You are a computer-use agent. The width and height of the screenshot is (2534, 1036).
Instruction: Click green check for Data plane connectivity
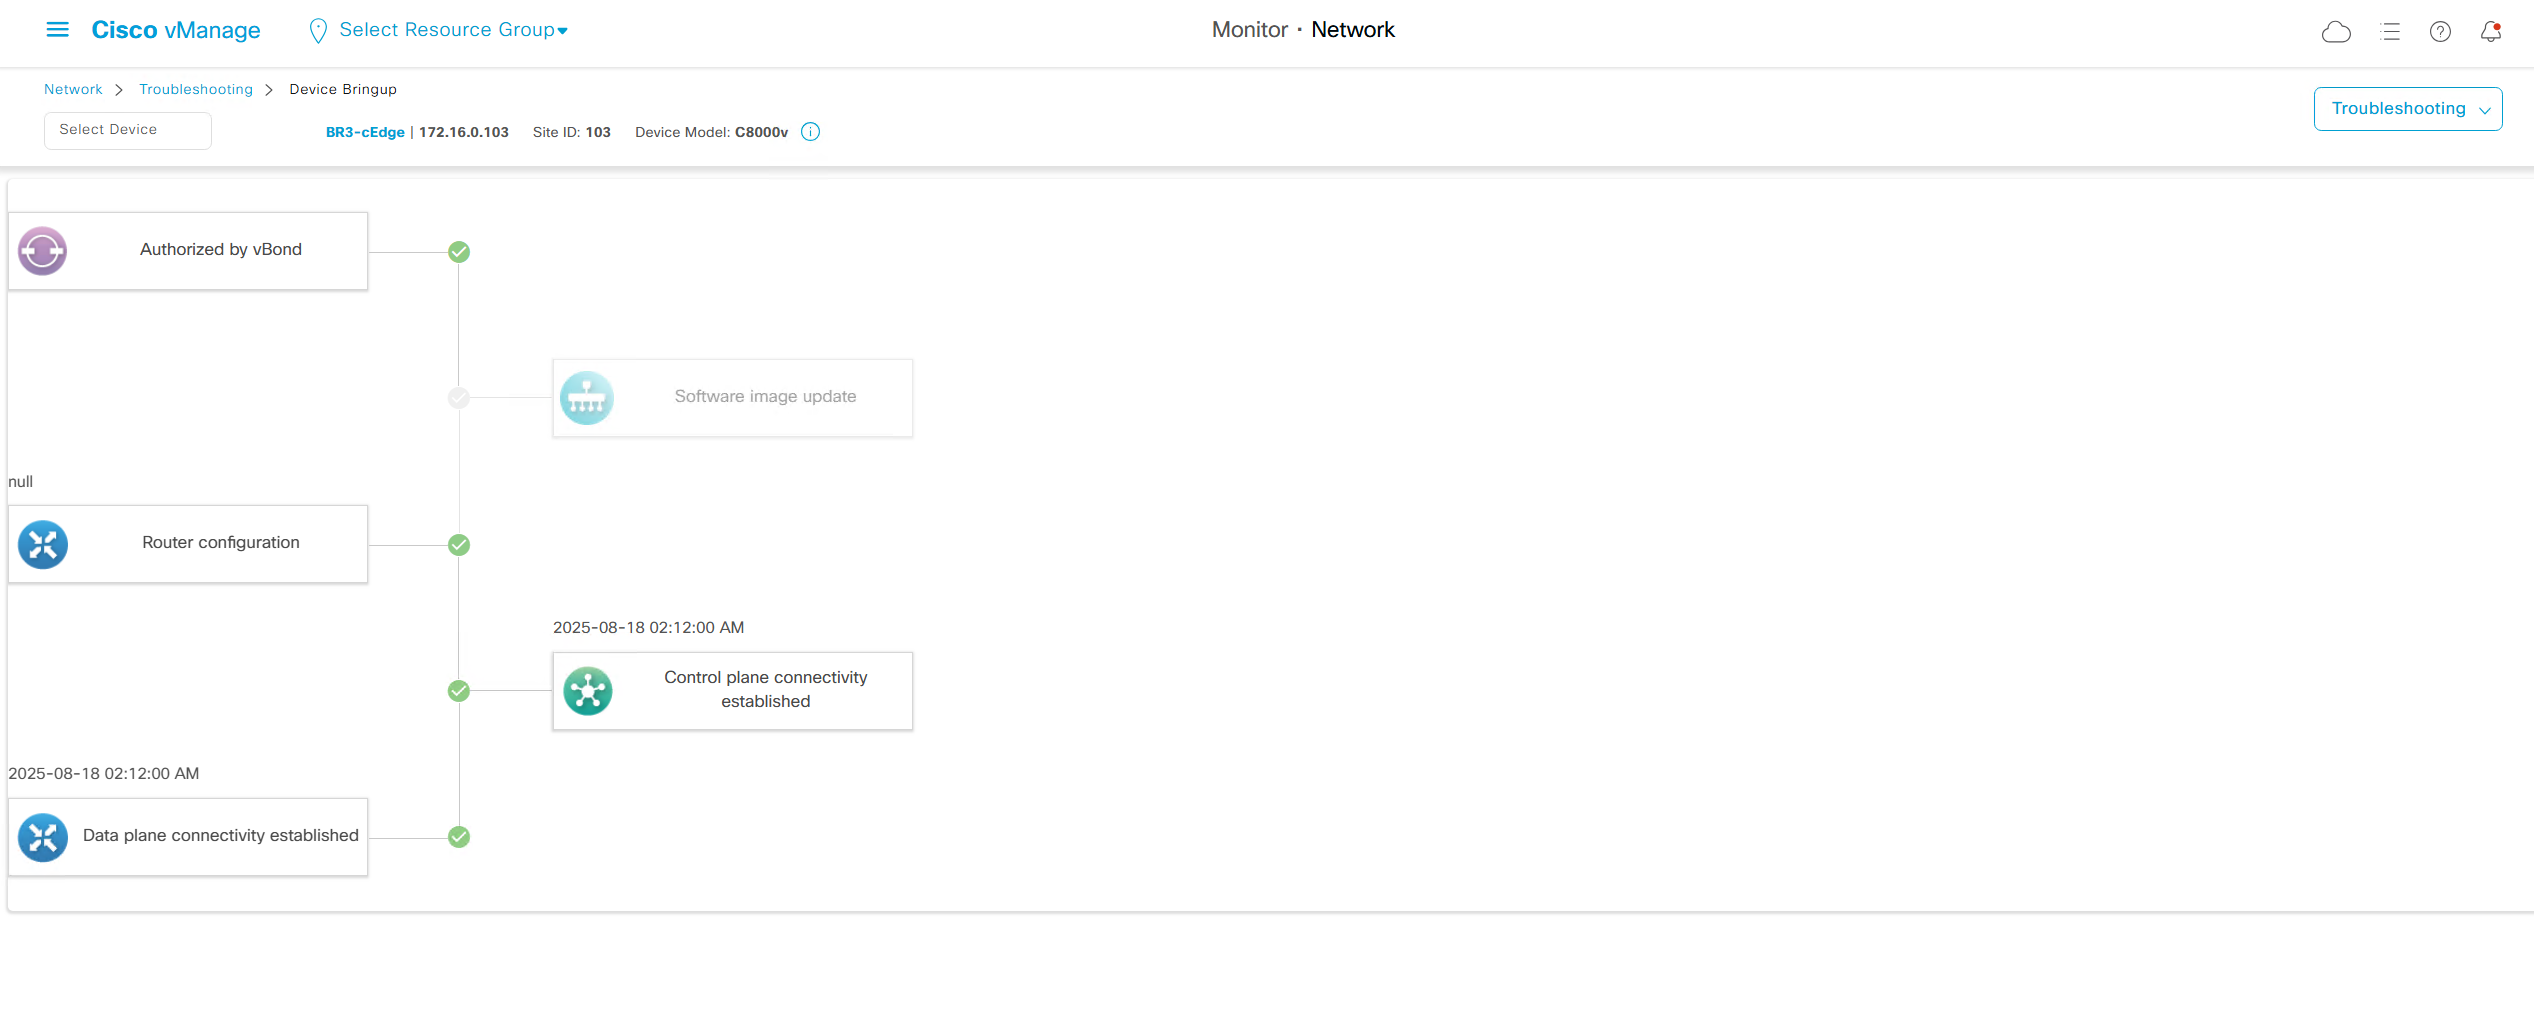click(459, 837)
